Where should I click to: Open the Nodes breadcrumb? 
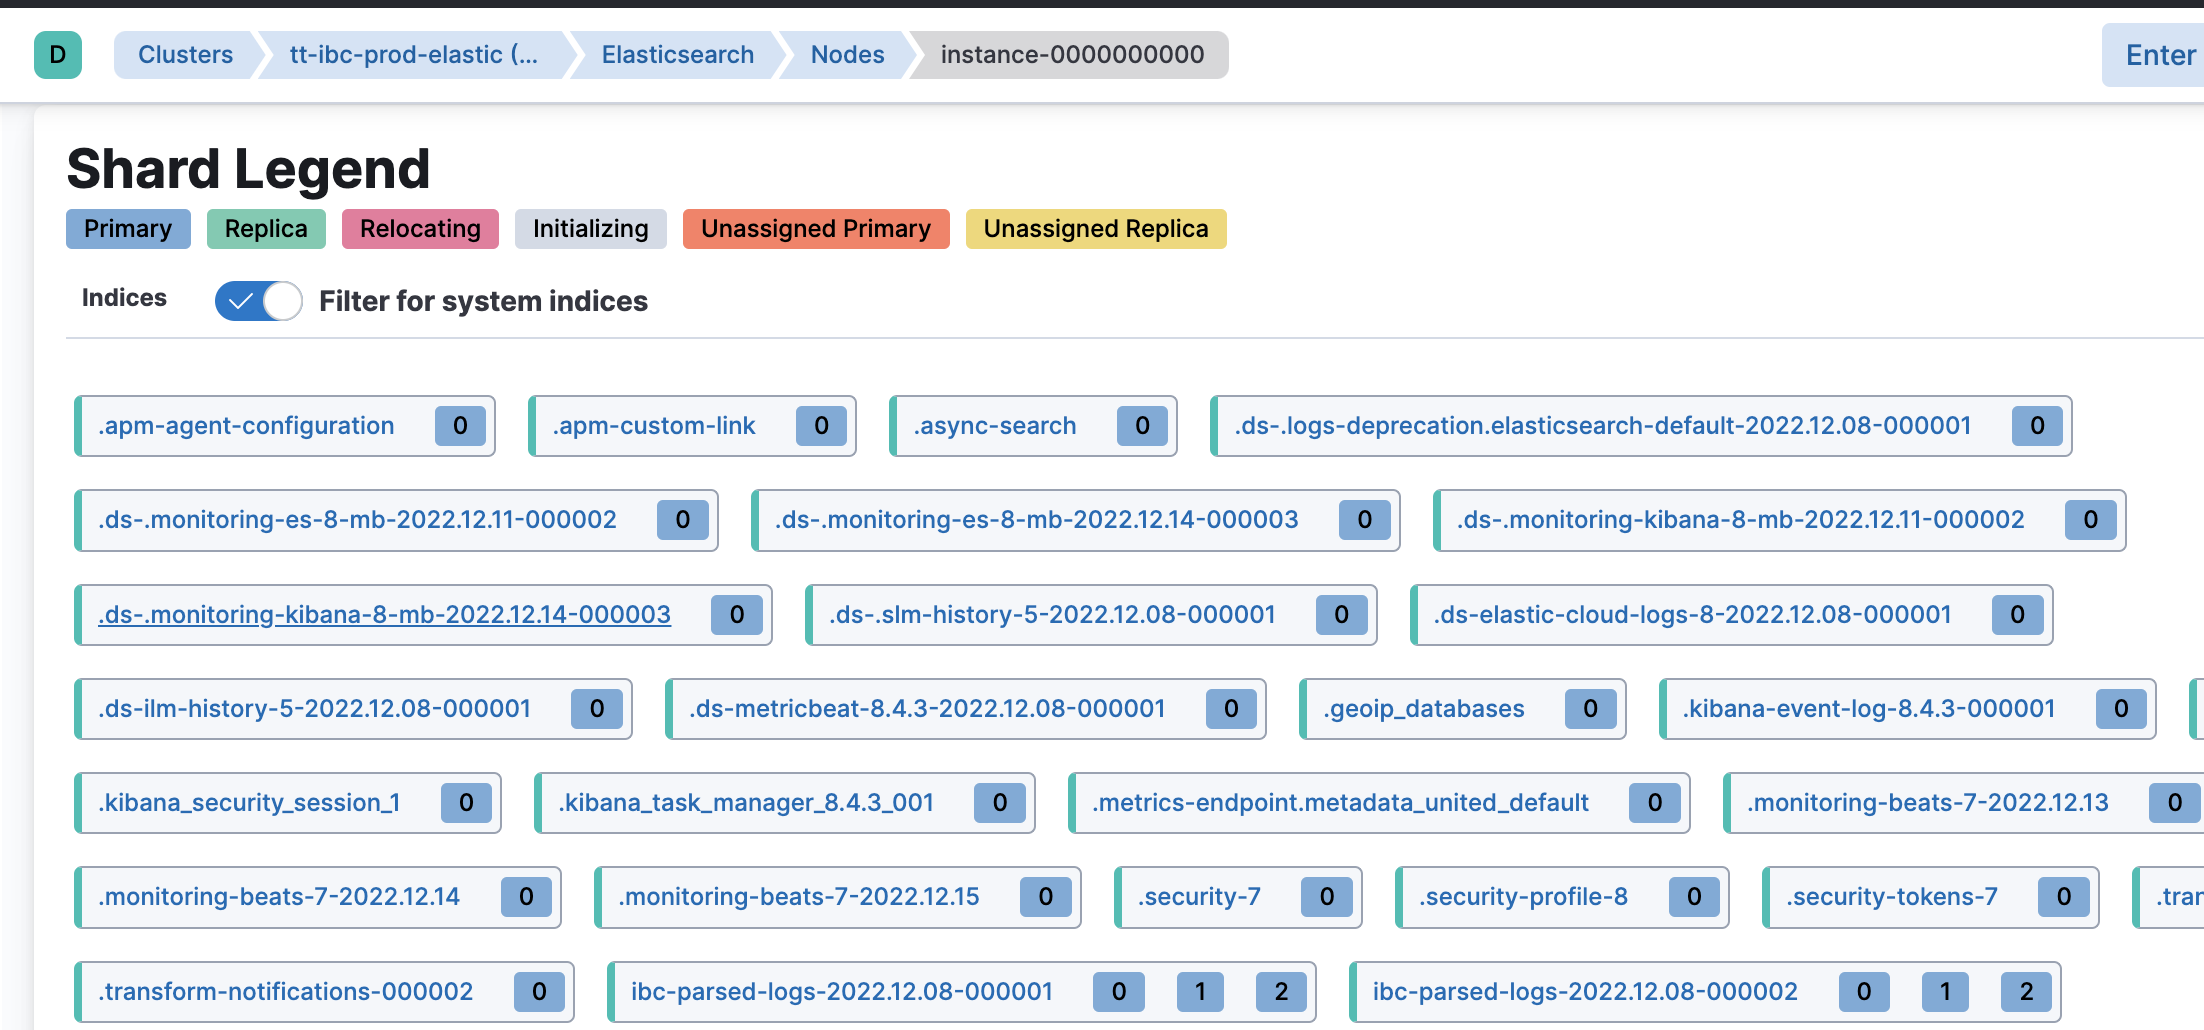(x=847, y=55)
